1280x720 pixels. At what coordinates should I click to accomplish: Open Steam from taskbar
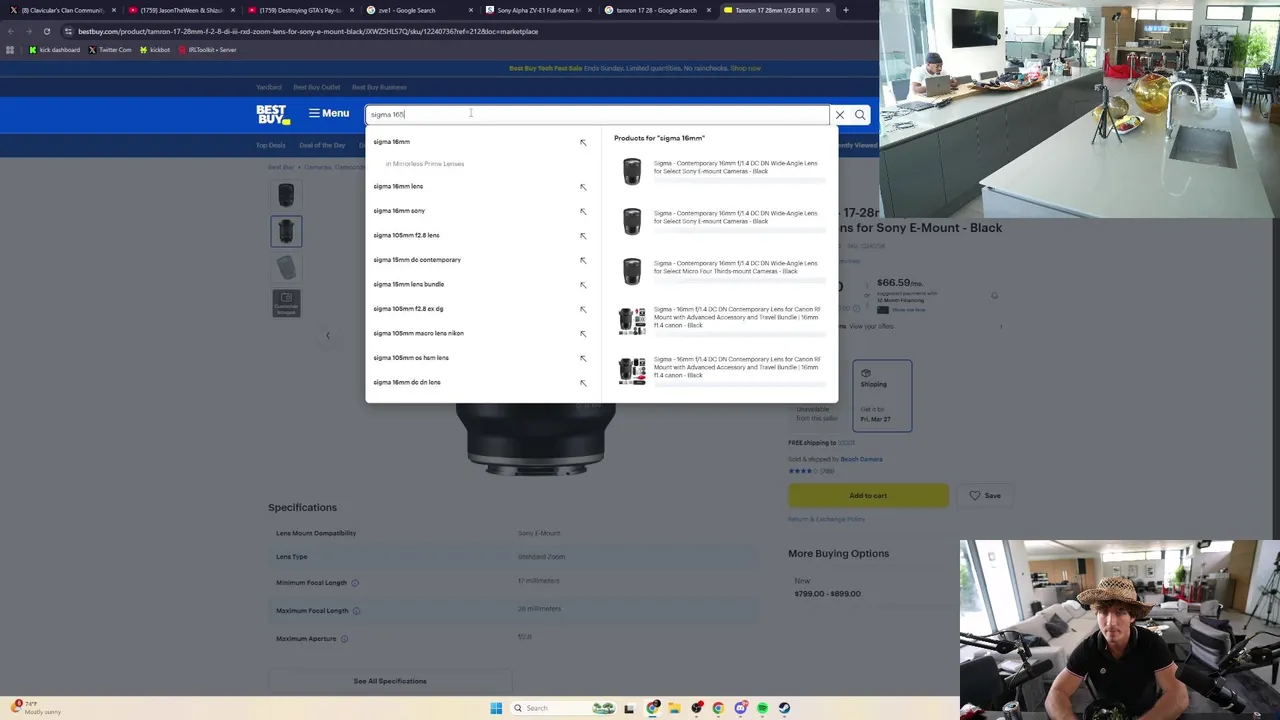(x=784, y=708)
